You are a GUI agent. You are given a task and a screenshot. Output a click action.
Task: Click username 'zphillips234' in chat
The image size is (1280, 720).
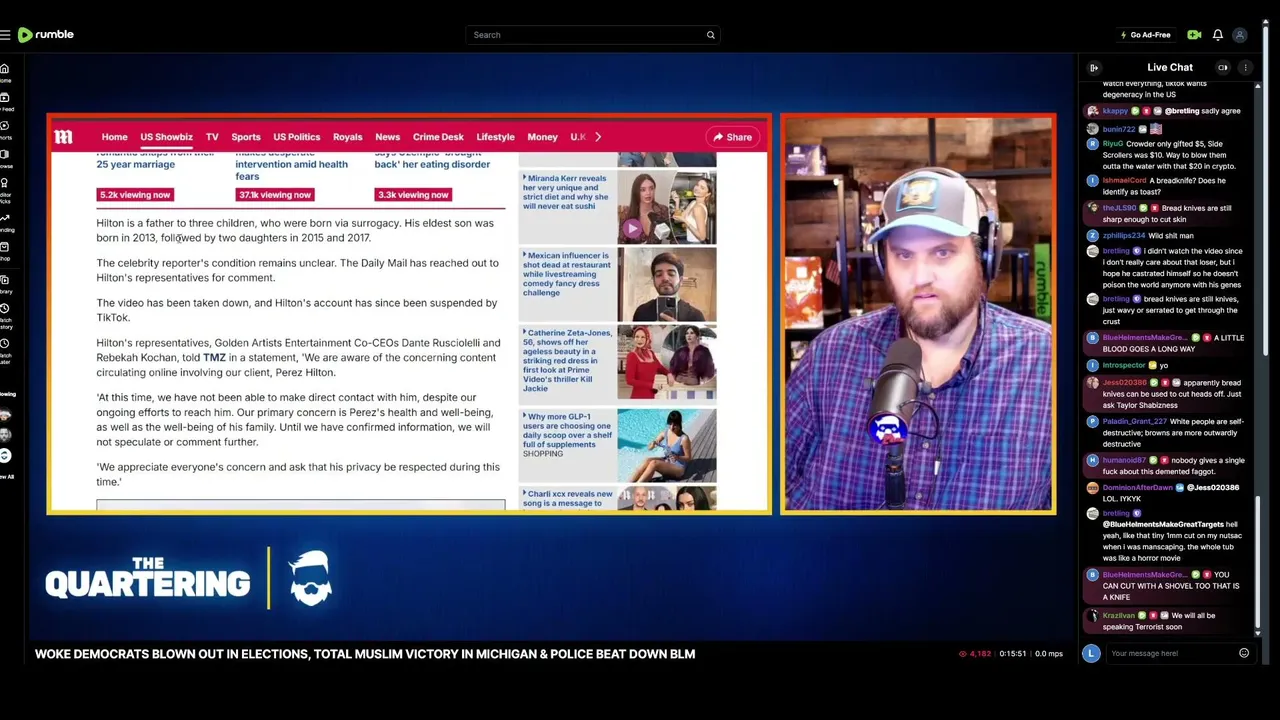1124,236
